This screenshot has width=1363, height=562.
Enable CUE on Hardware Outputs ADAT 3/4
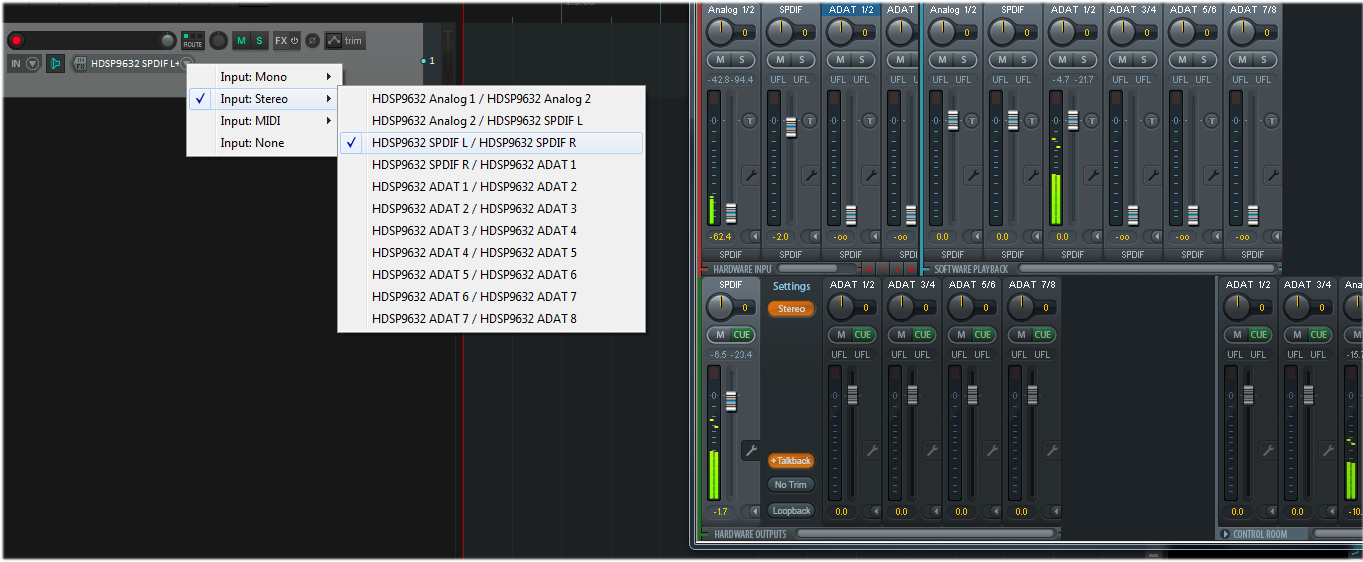[923, 335]
